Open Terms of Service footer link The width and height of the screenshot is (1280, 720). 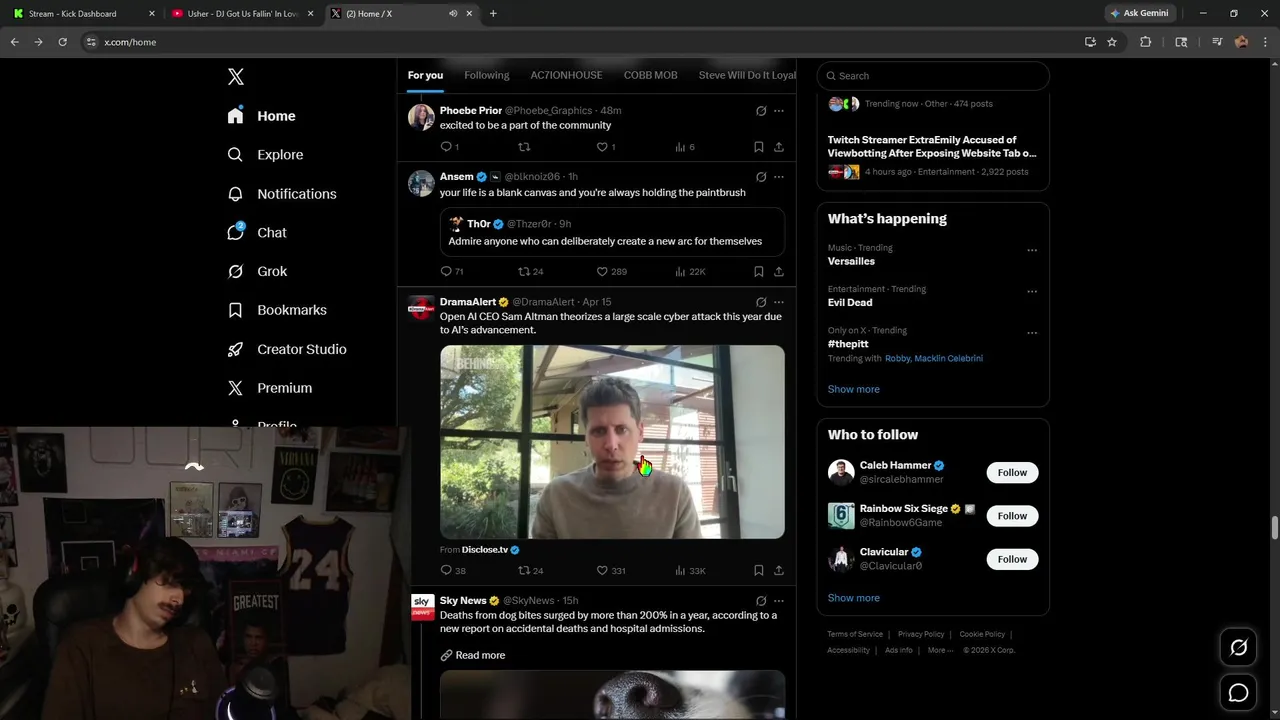point(855,634)
